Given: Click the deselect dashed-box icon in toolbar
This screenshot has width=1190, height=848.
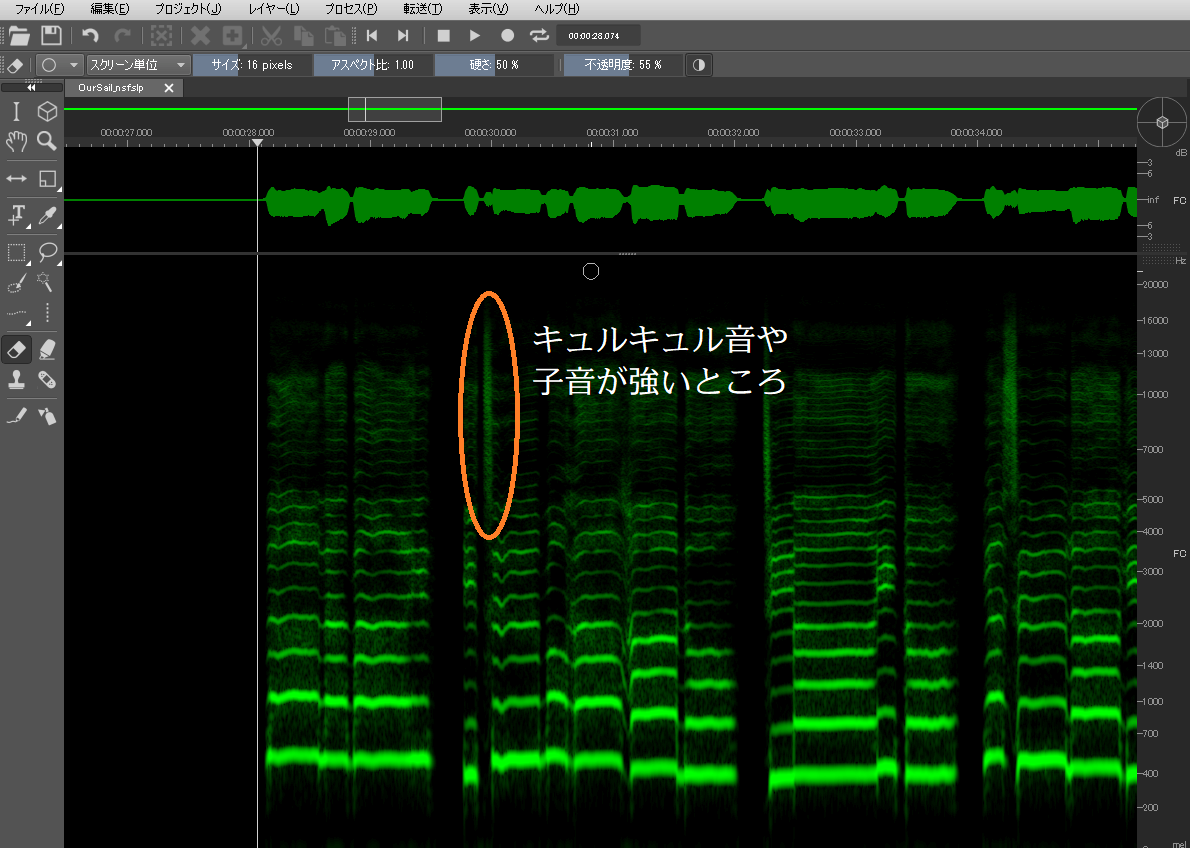Looking at the screenshot, I should point(161,36).
